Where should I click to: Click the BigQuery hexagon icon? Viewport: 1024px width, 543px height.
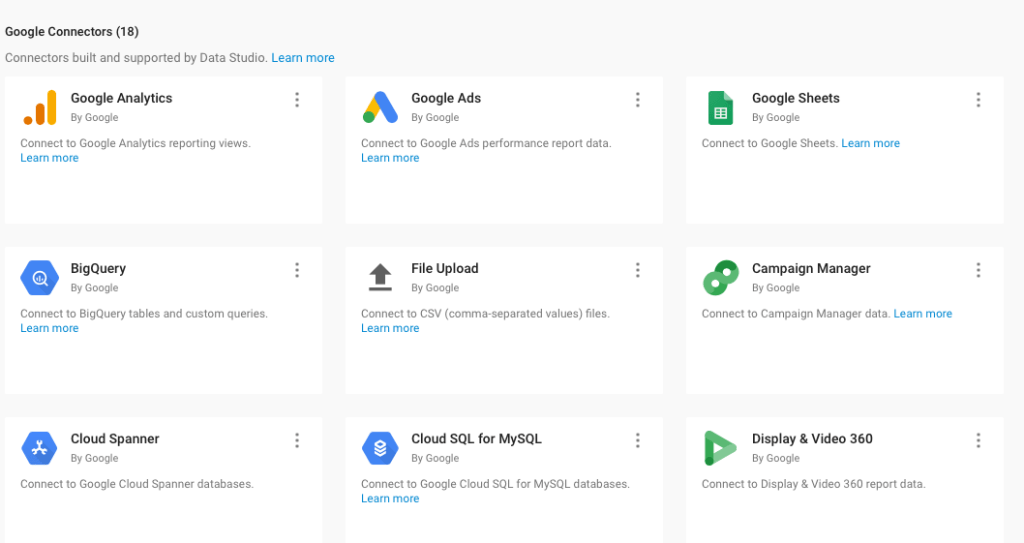(x=40, y=277)
